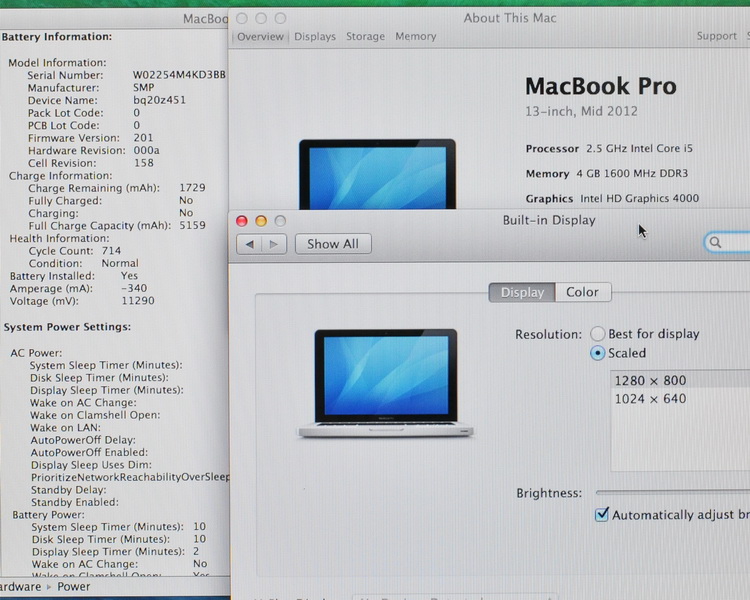Toggle Automatically adjust brightness checkbox
The image size is (750, 600).
pos(602,514)
